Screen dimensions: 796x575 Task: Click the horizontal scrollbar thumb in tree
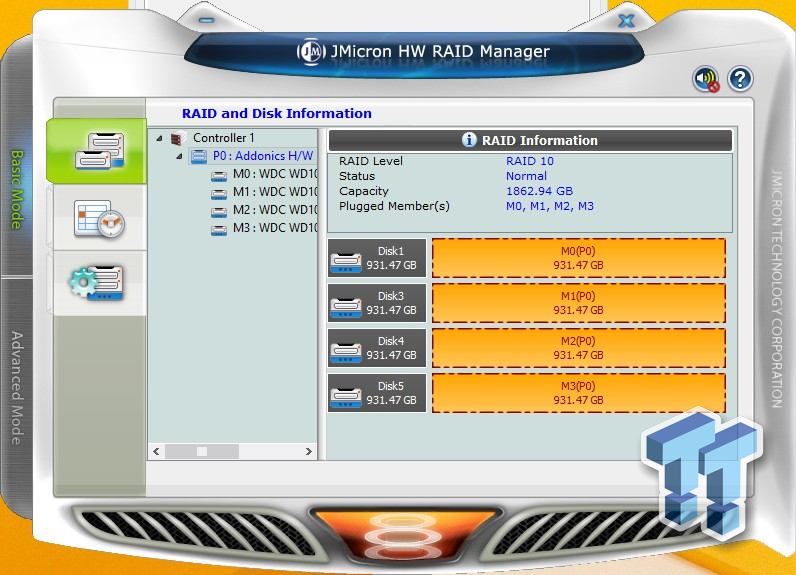point(201,452)
